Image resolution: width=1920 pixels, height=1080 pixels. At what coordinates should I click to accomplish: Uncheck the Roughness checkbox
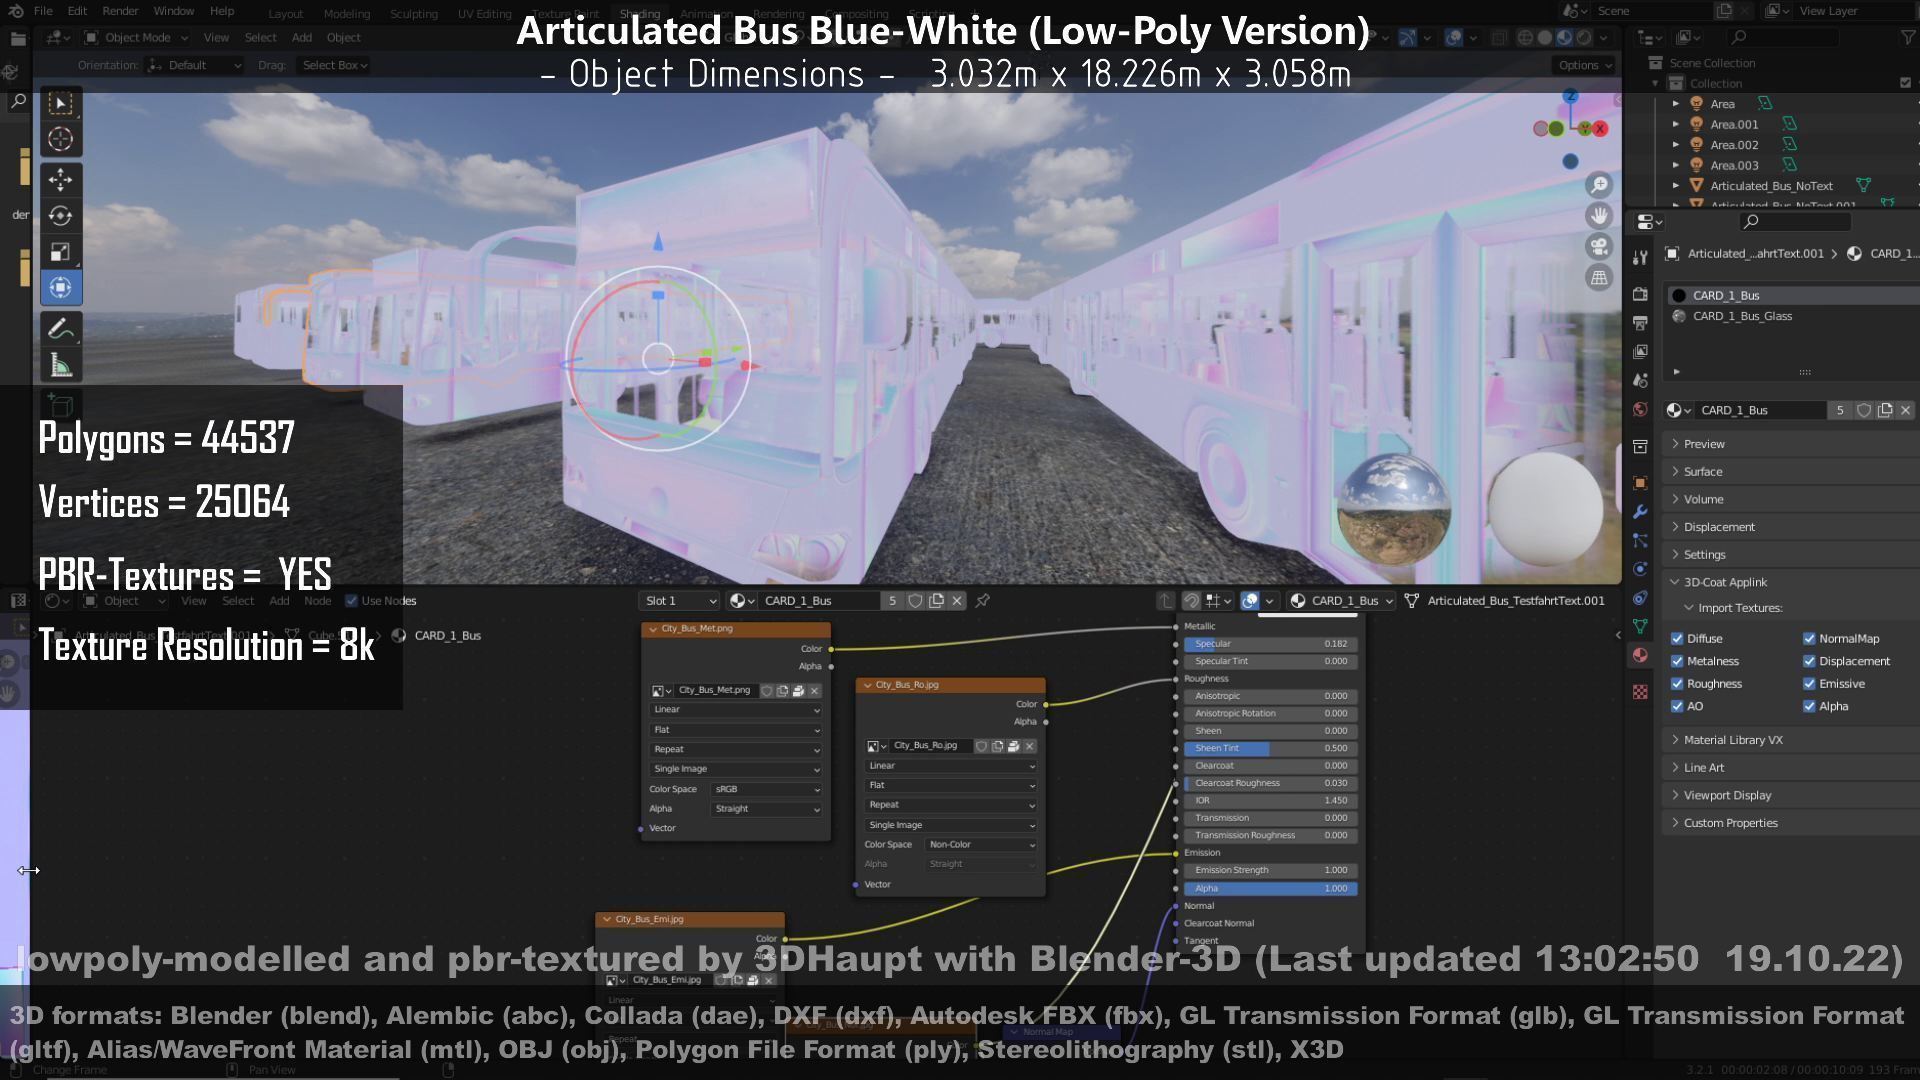[x=1677, y=684]
